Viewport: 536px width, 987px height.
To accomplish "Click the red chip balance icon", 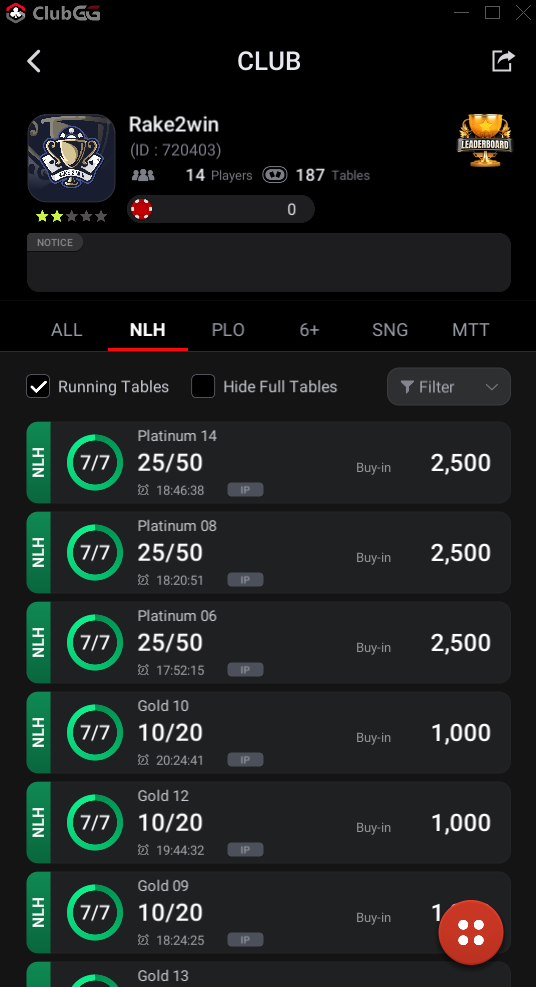I will [142, 209].
